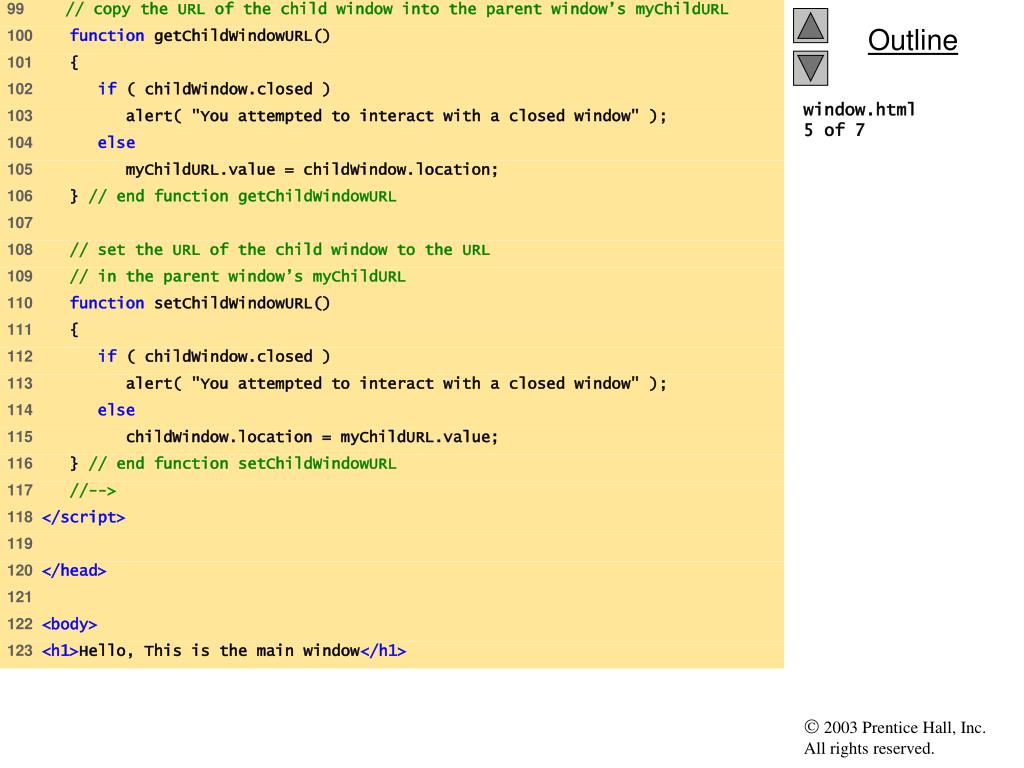
Task: Click the 'All rights reserved.' text
Action: click(869, 748)
